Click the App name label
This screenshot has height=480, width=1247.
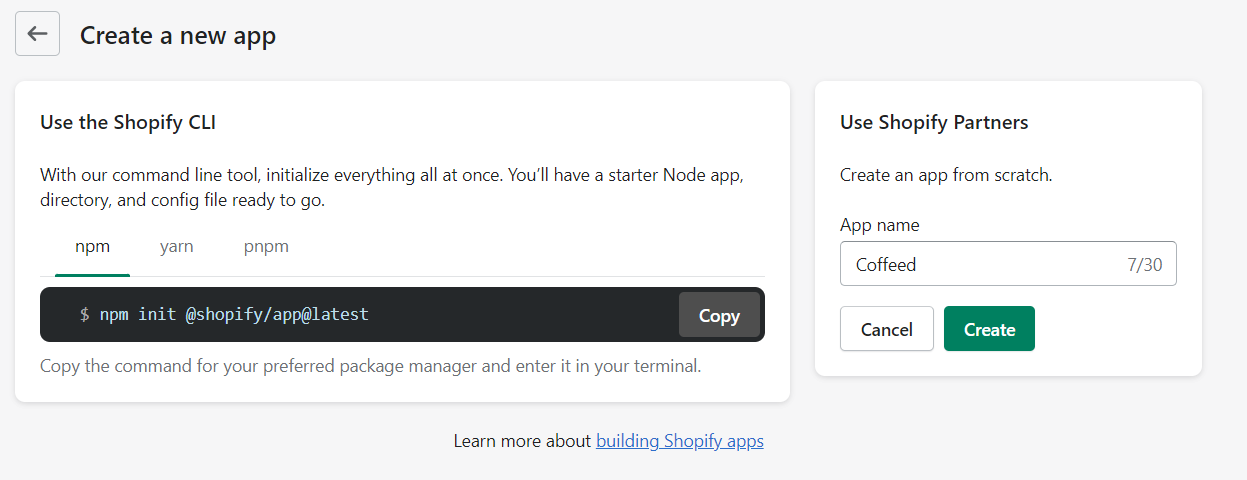(x=879, y=225)
